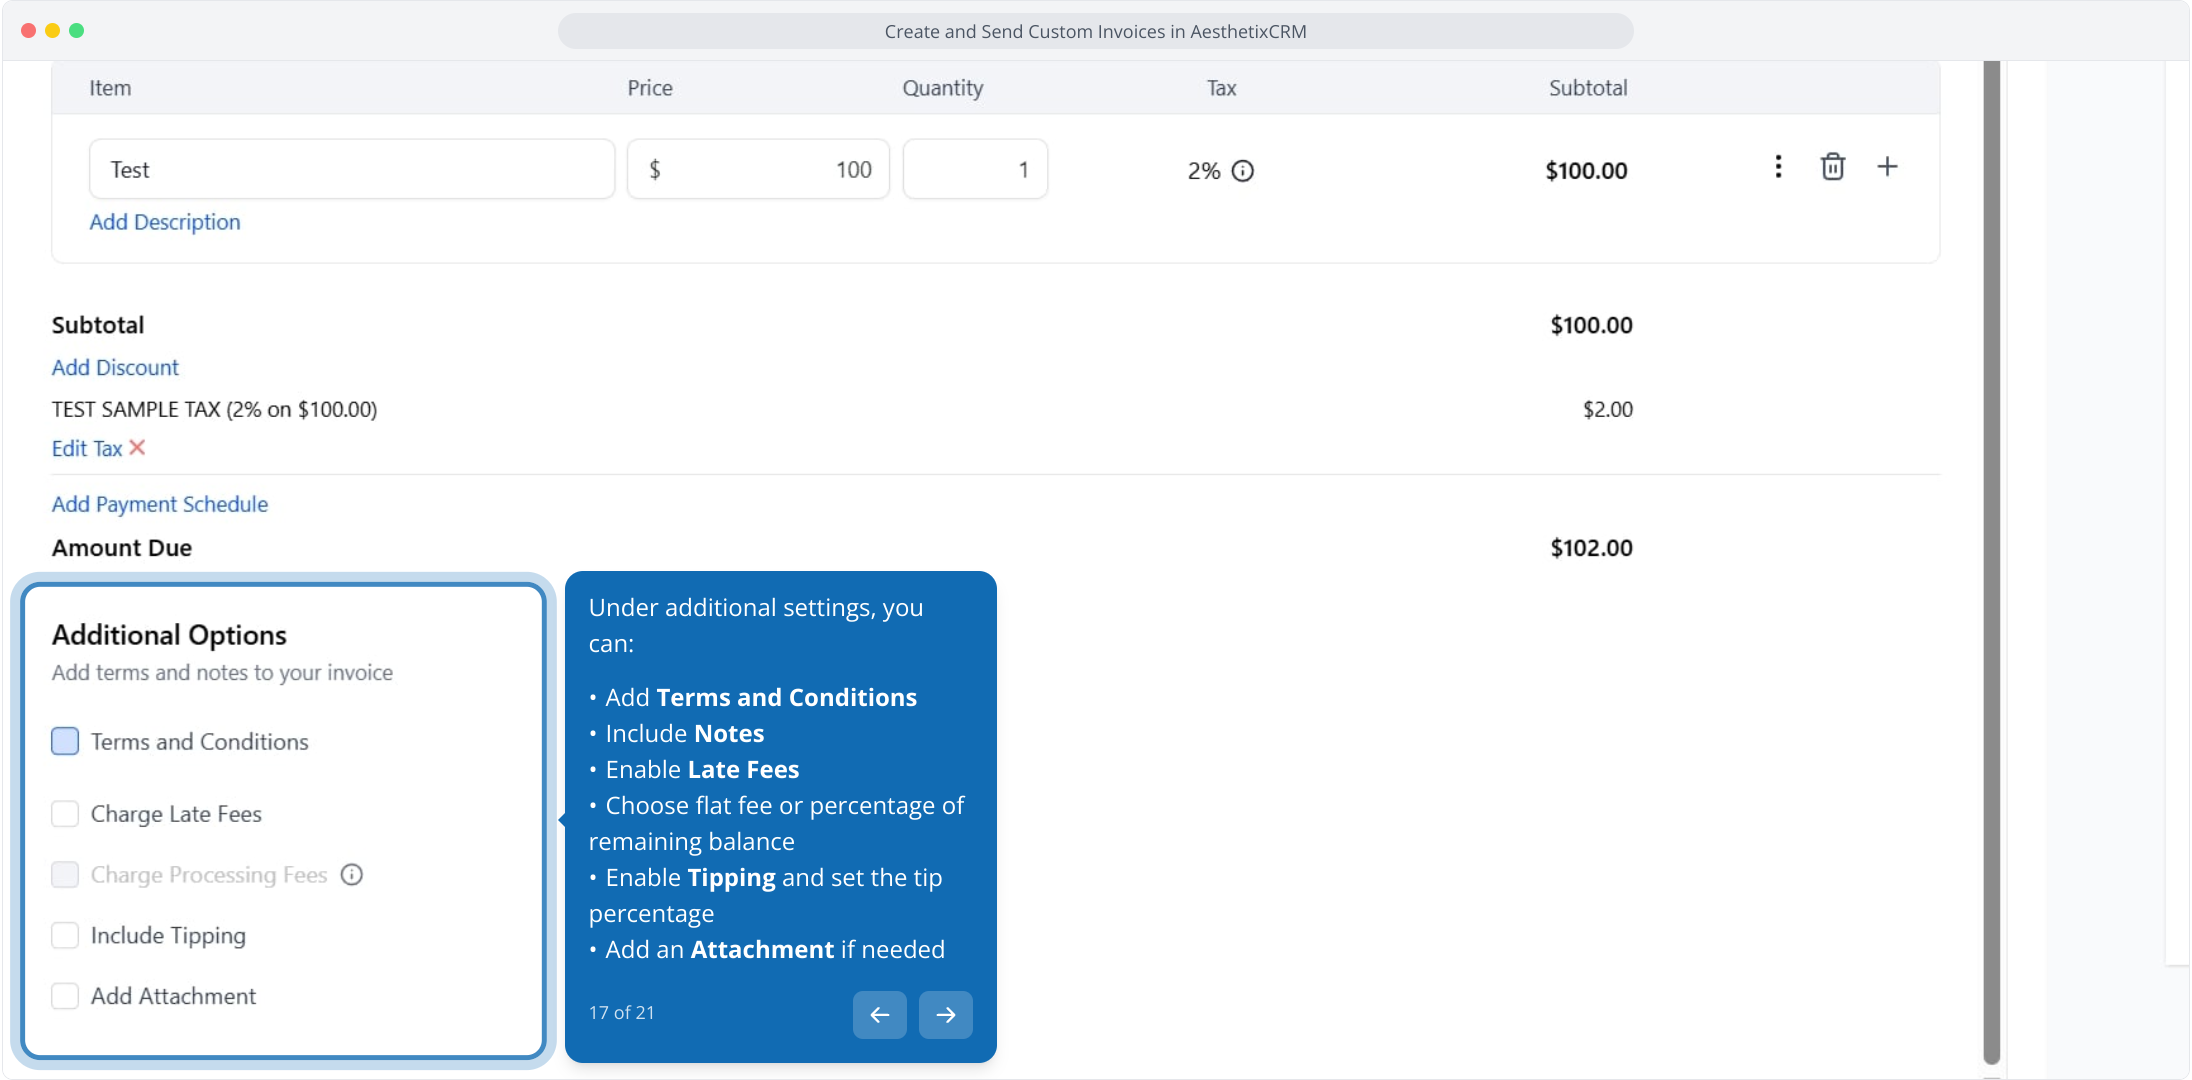This screenshot has height=1080, width=2192.
Task: Toggle Include Tipping checkbox
Action: pos(65,936)
